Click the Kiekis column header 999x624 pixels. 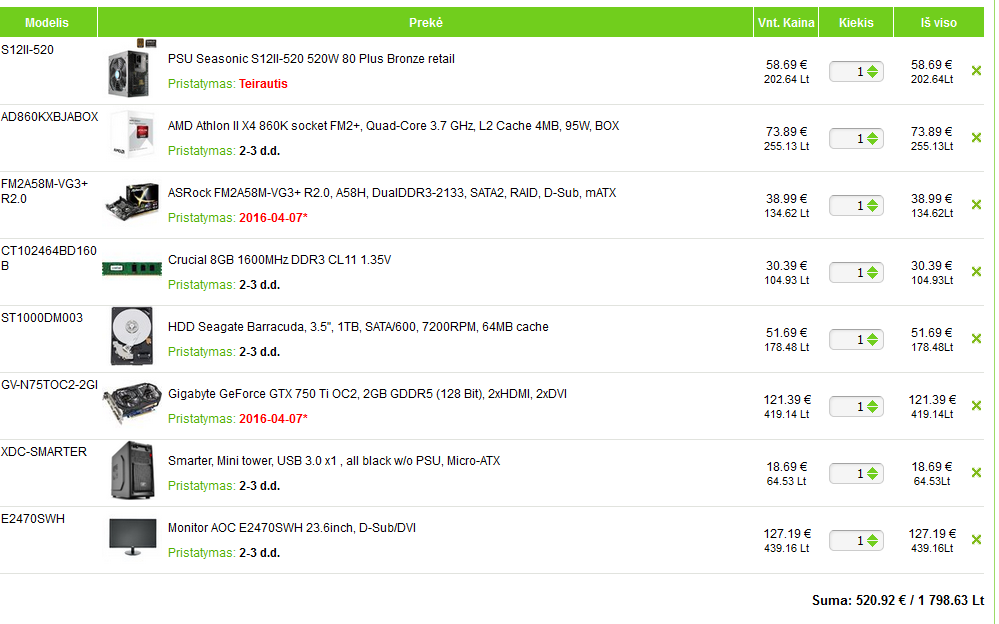click(856, 22)
